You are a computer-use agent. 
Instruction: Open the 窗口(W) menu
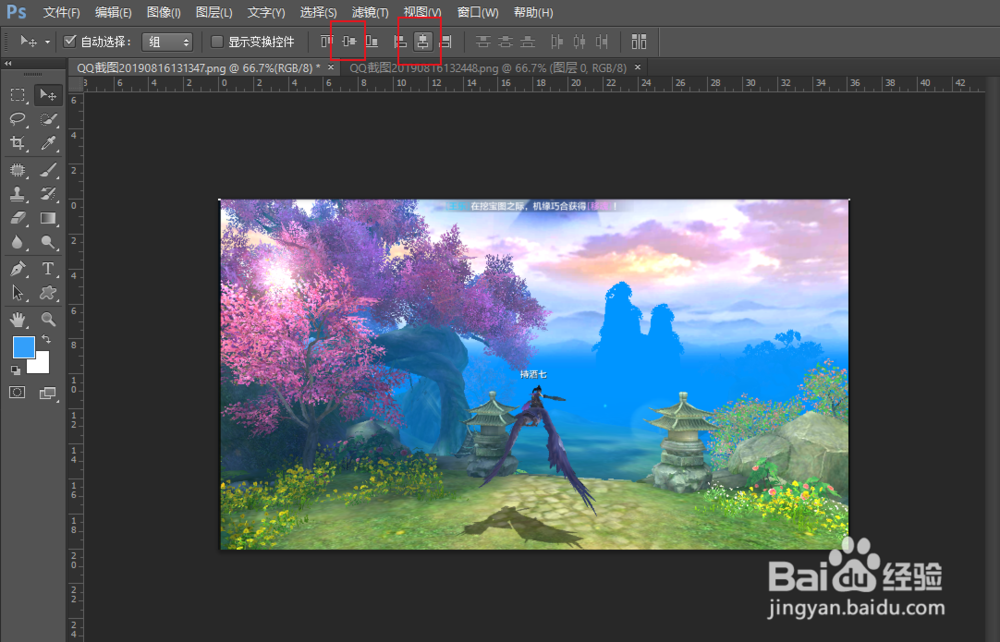[x=478, y=12]
